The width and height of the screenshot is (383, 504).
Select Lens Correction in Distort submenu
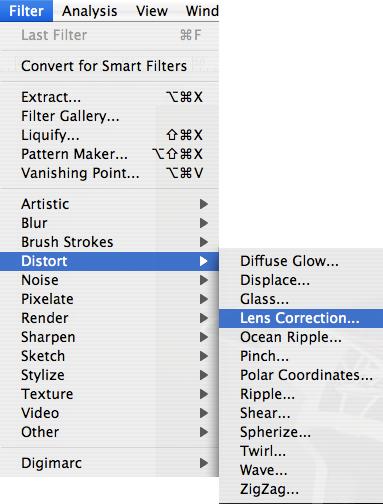pos(301,318)
